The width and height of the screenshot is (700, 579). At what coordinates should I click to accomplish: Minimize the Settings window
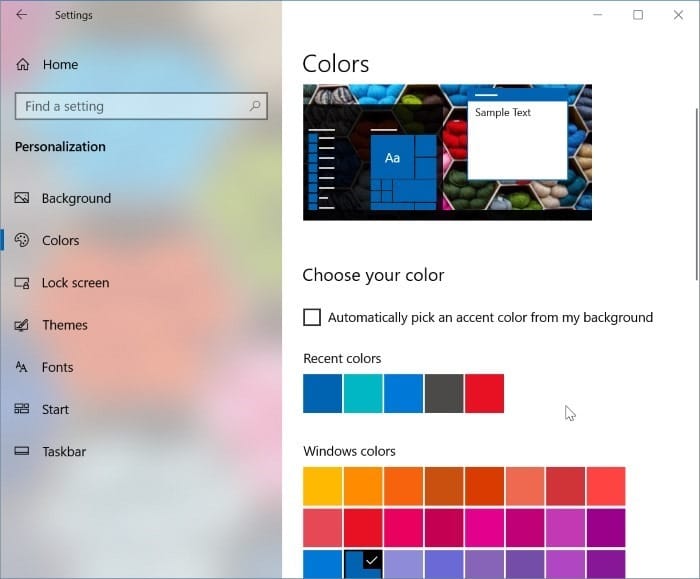click(597, 15)
